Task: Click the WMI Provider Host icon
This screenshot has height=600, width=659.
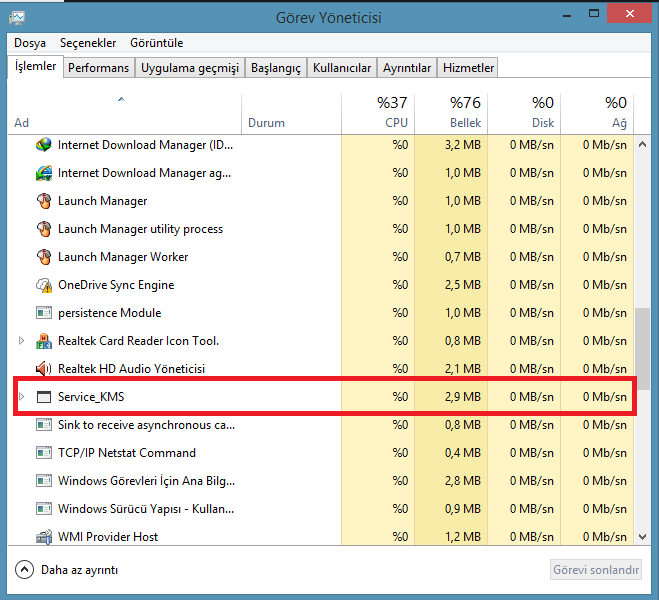Action: [43, 537]
